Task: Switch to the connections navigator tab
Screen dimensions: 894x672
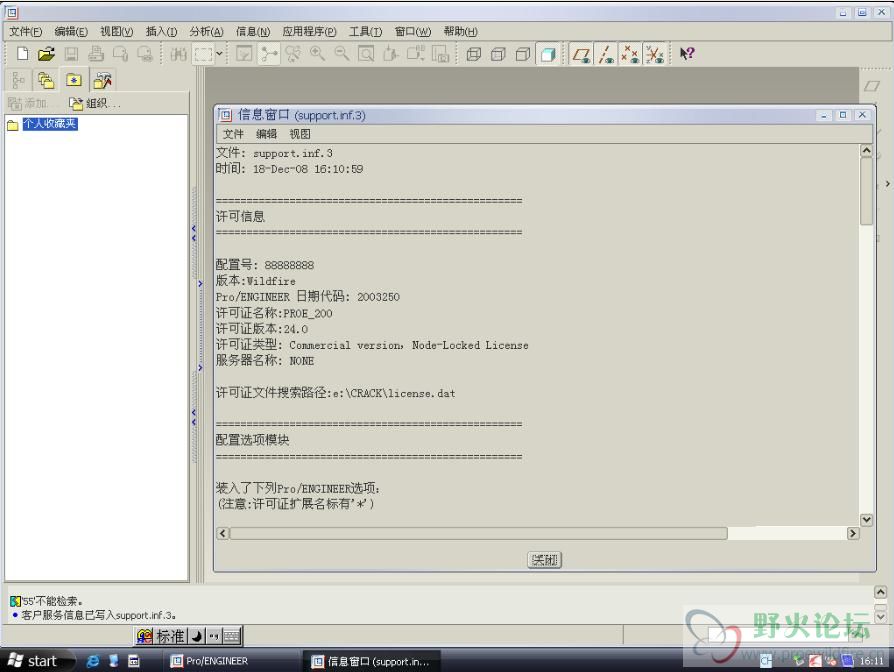Action: tap(102, 80)
